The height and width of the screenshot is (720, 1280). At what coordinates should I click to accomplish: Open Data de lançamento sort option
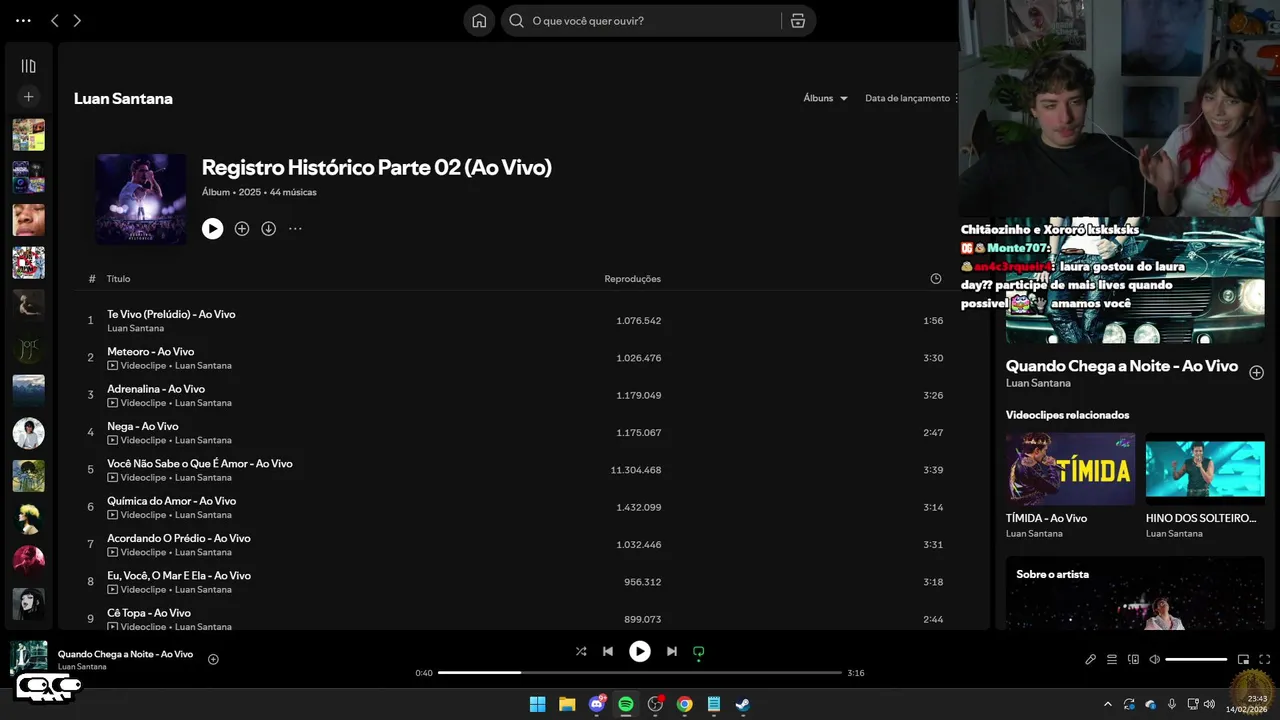click(x=908, y=98)
